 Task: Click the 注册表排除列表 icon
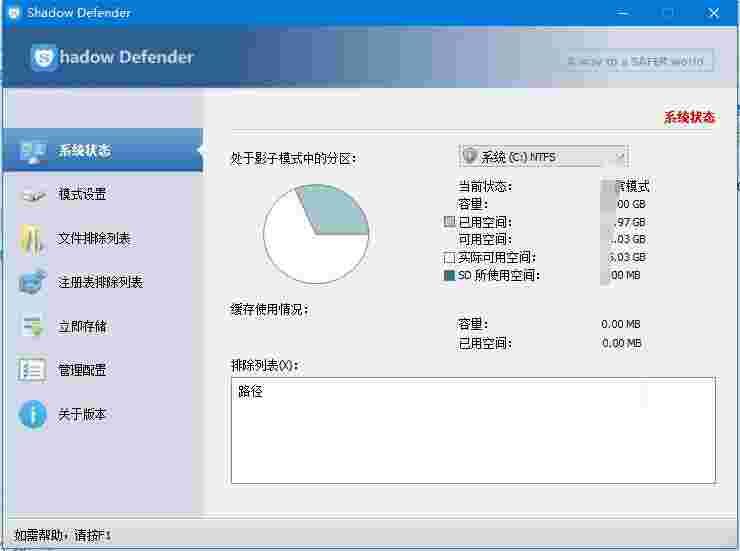click(x=33, y=282)
